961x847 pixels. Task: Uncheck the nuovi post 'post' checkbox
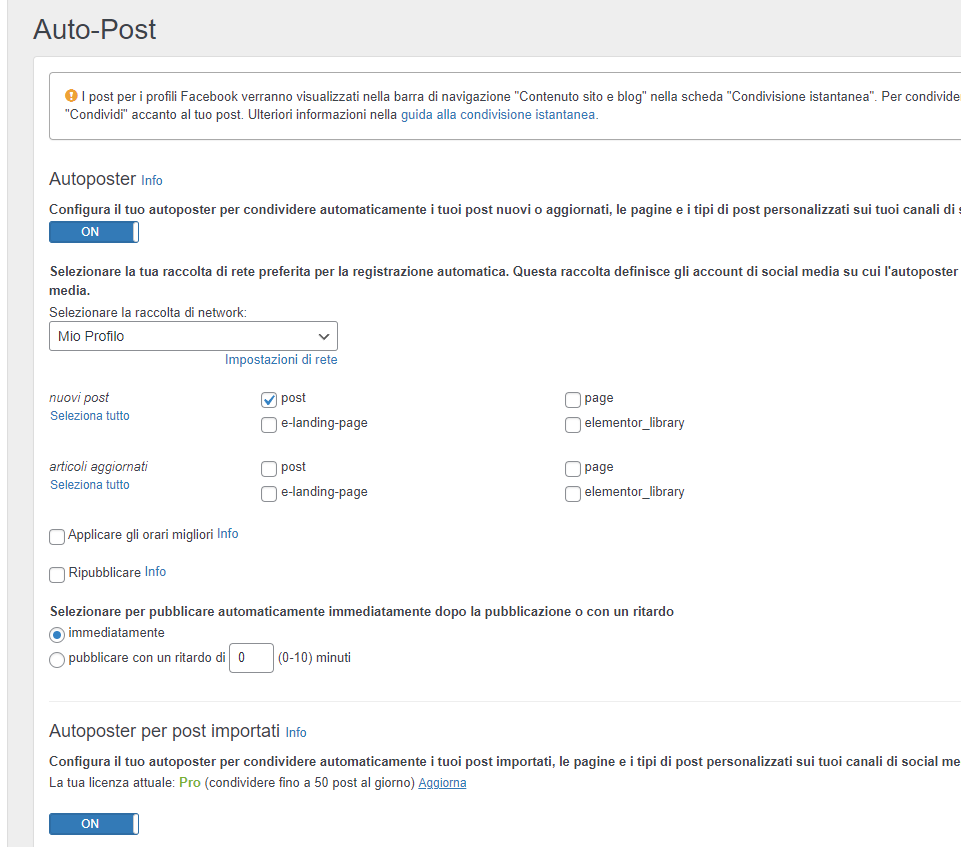coord(269,400)
